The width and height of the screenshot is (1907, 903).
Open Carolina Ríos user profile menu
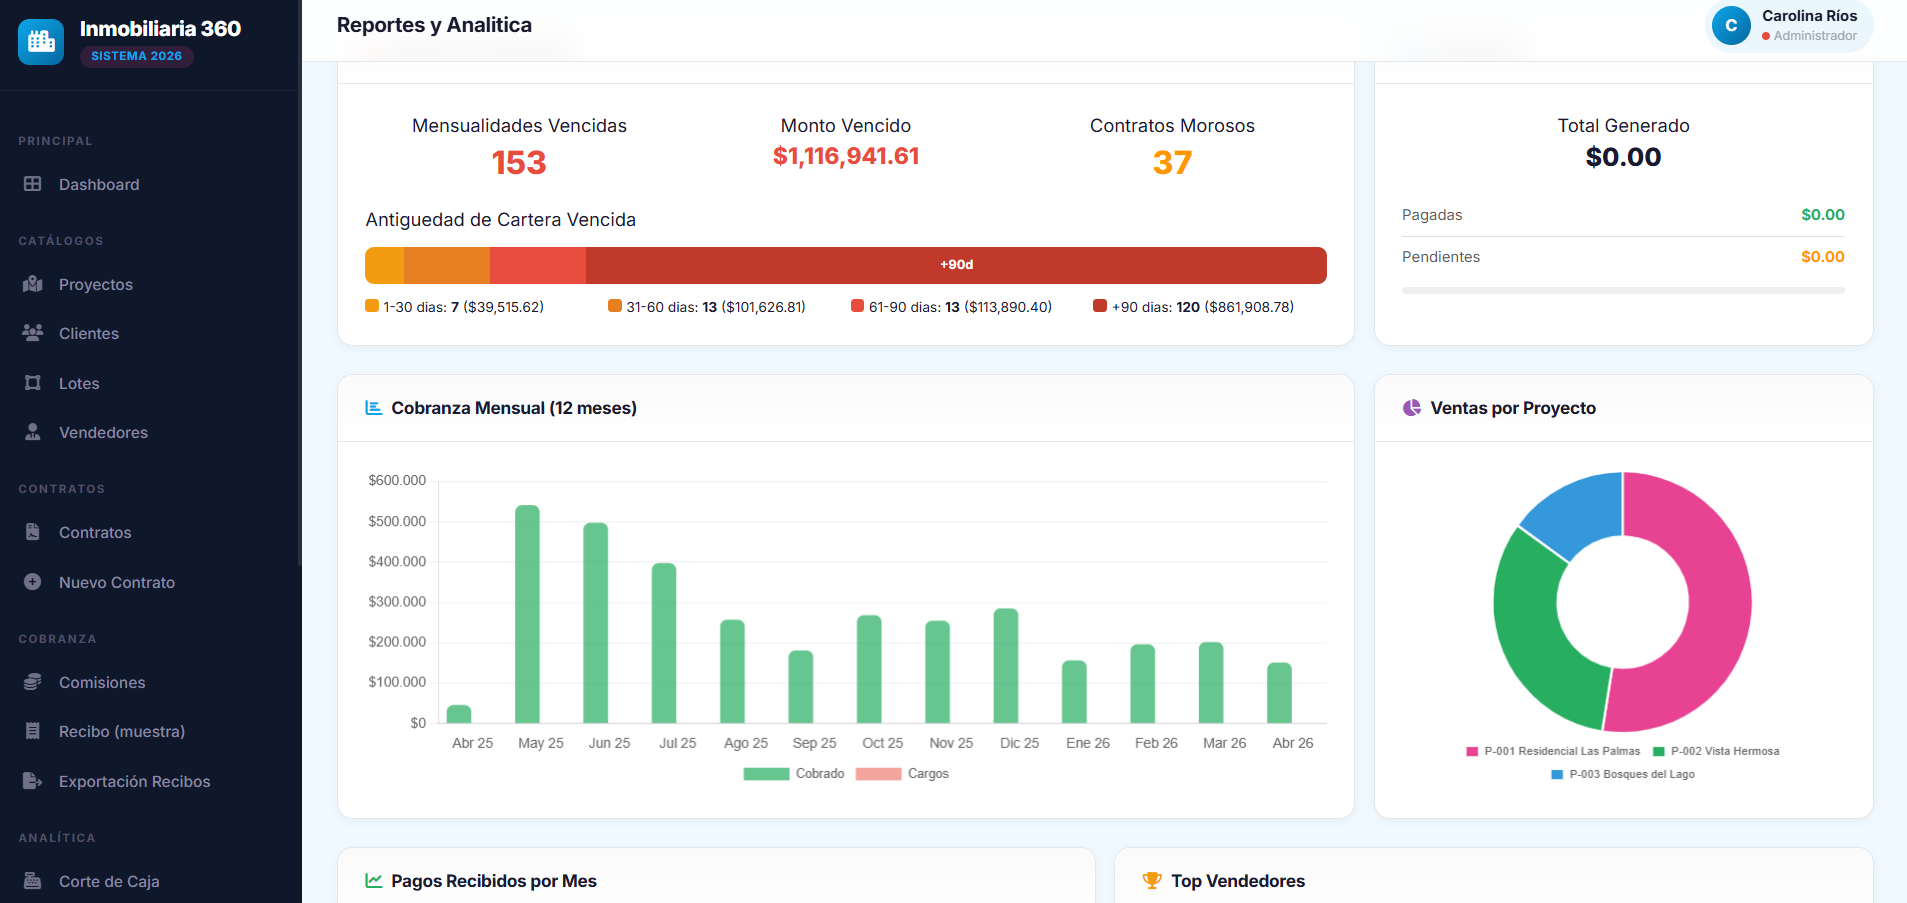pos(1789,26)
